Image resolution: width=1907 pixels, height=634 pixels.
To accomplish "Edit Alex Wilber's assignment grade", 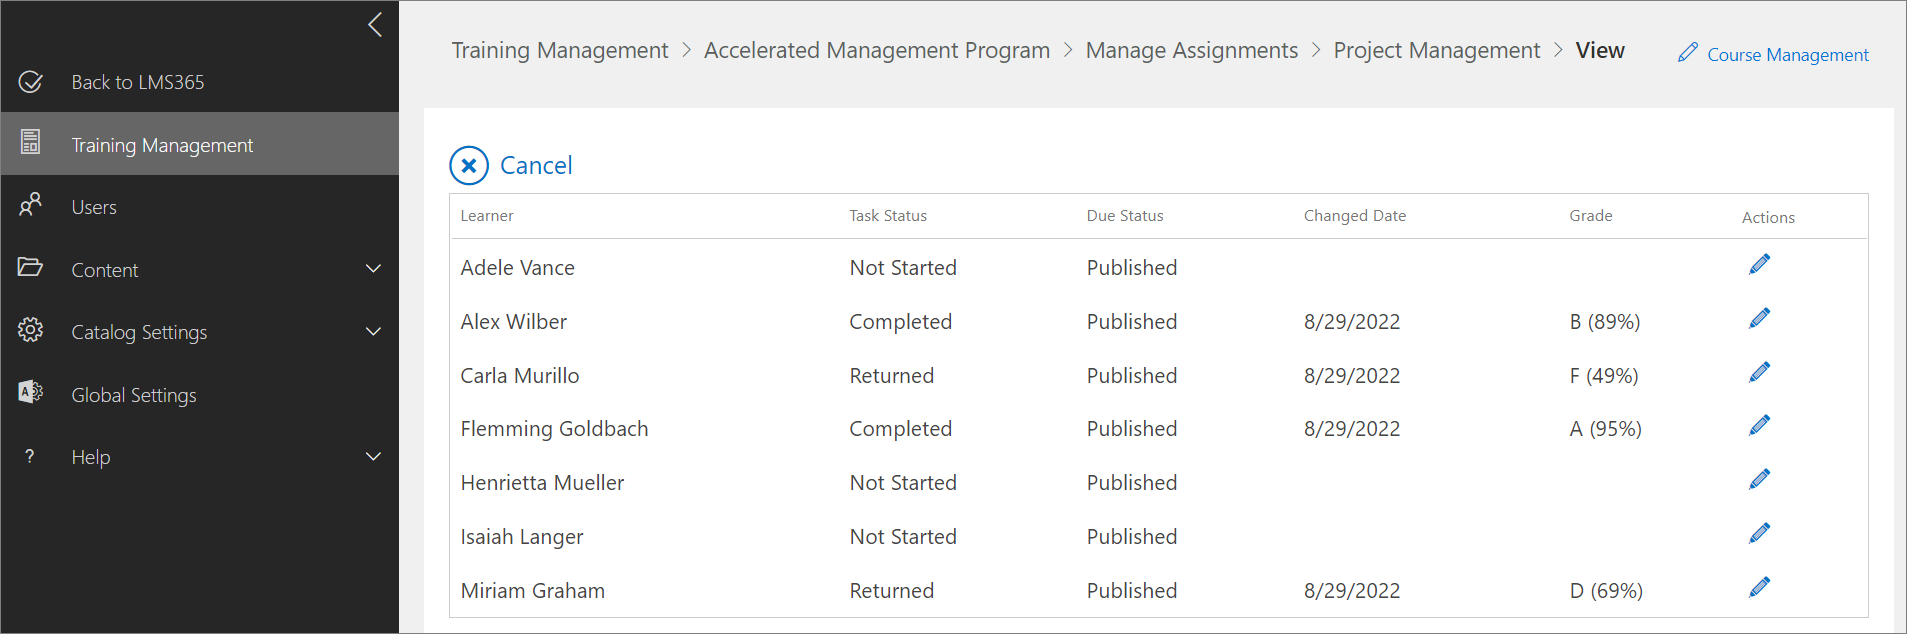I will coord(1759,318).
